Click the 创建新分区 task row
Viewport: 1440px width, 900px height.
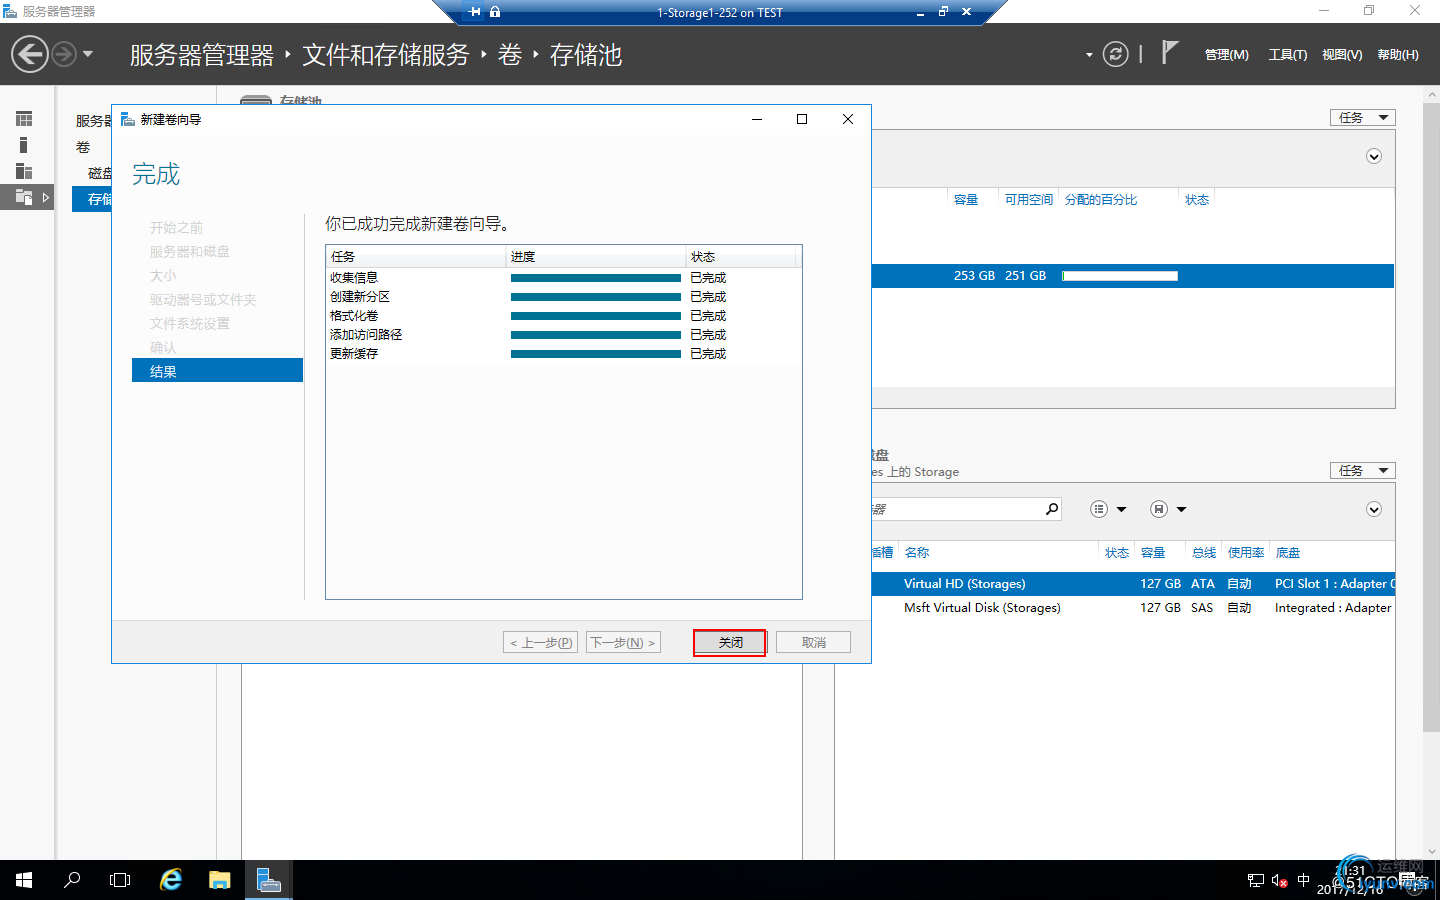pyautogui.click(x=563, y=297)
